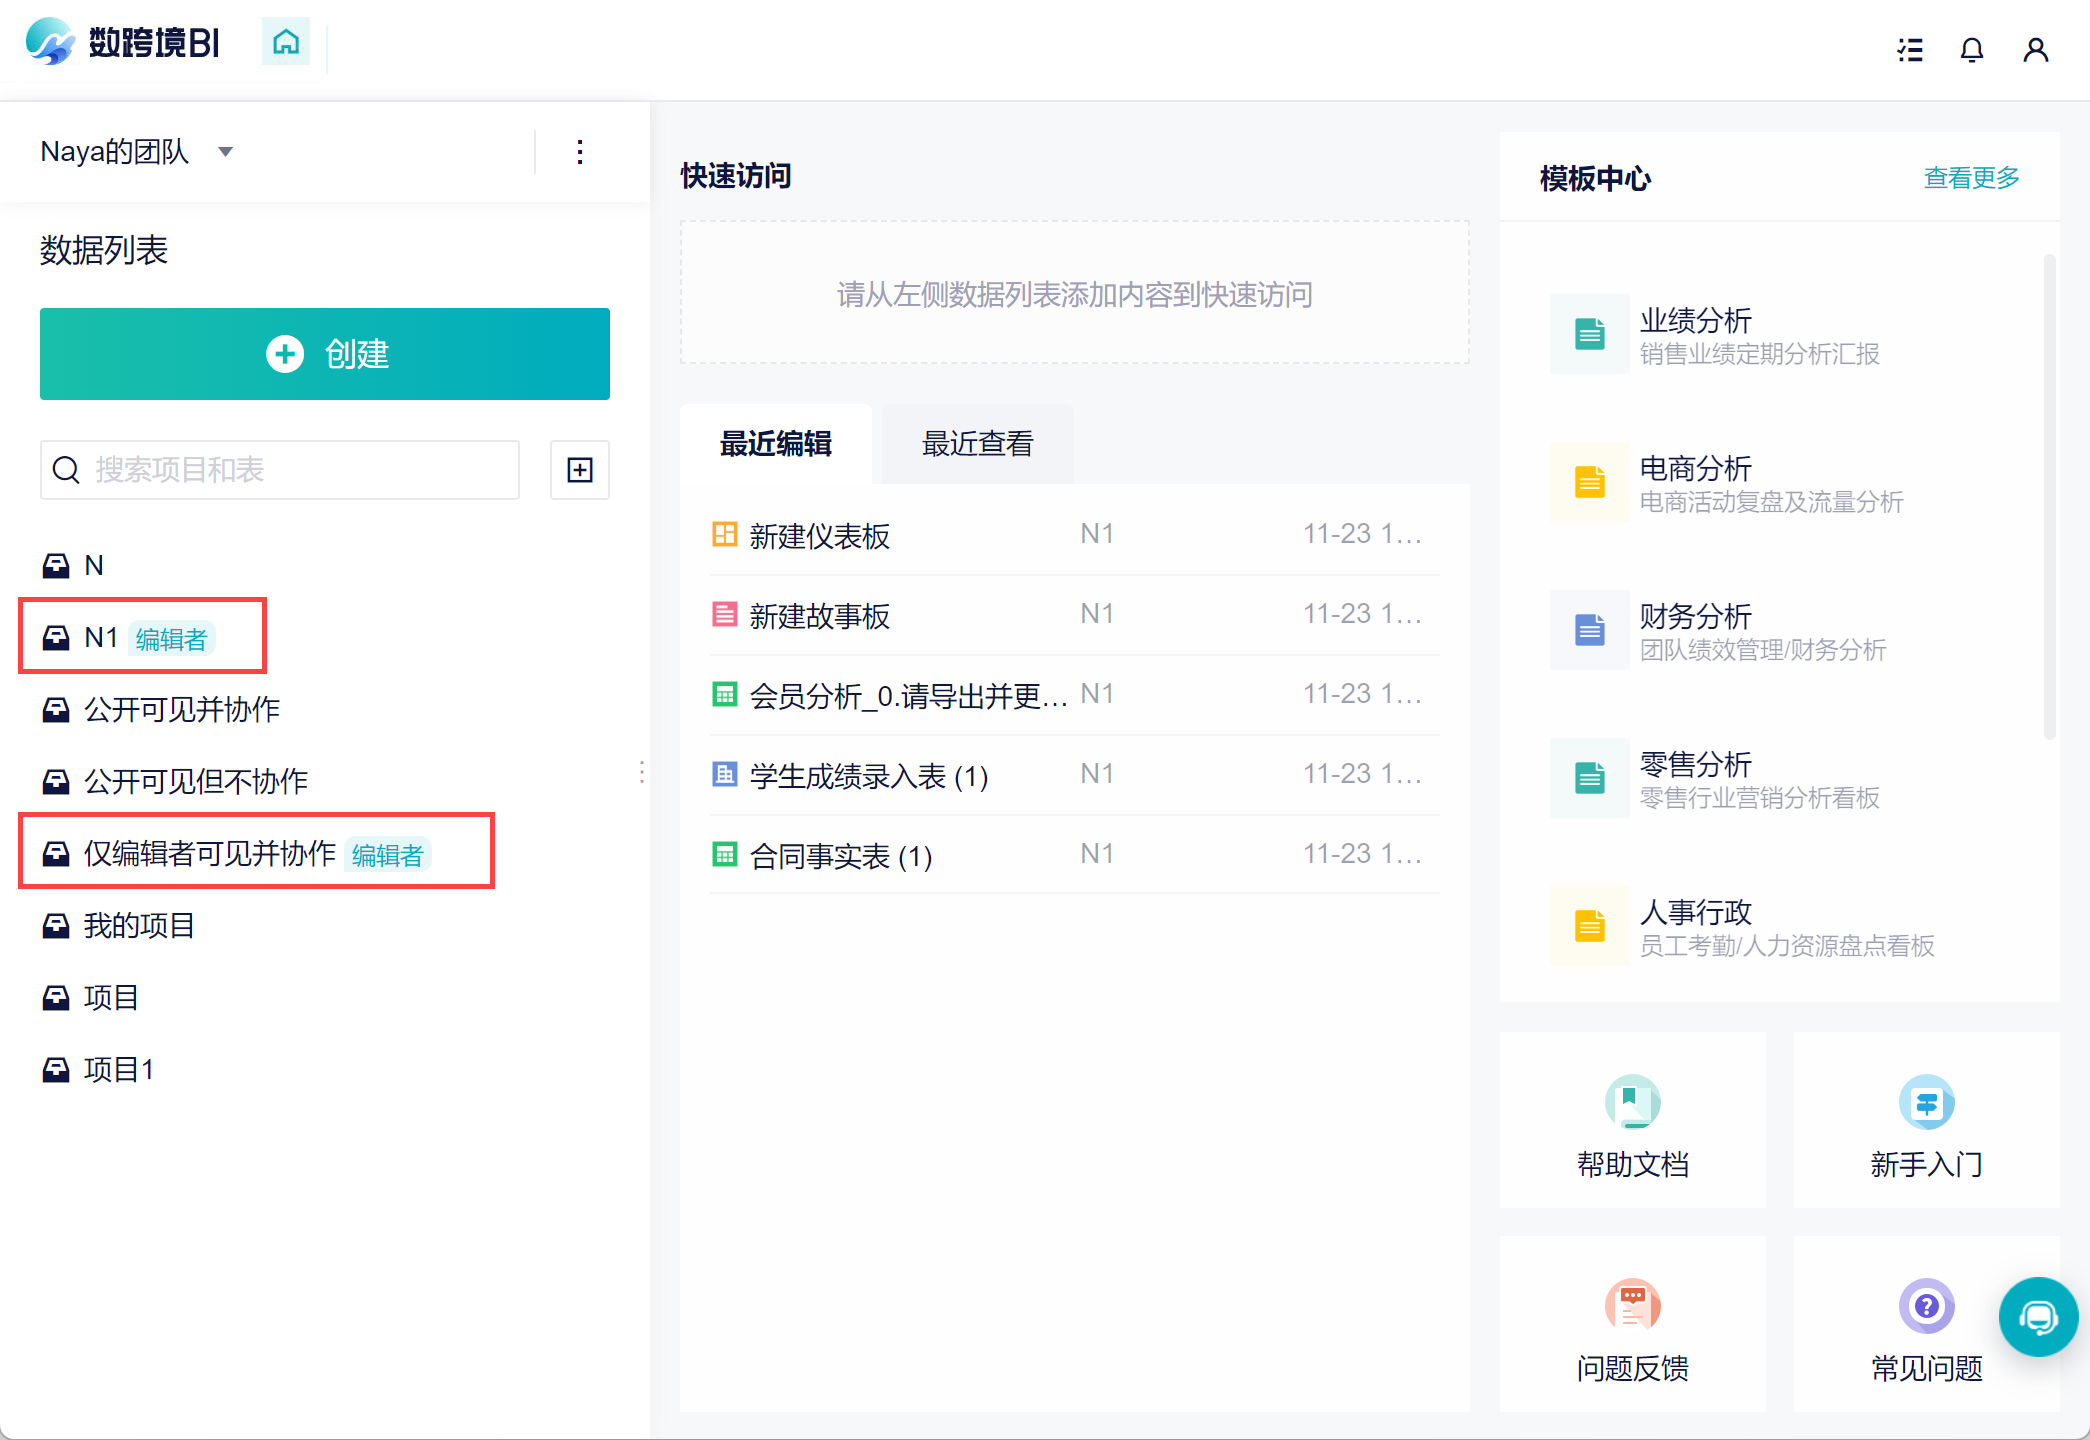Click the home icon in header
This screenshot has width=2090, height=1440.
coord(286,42)
